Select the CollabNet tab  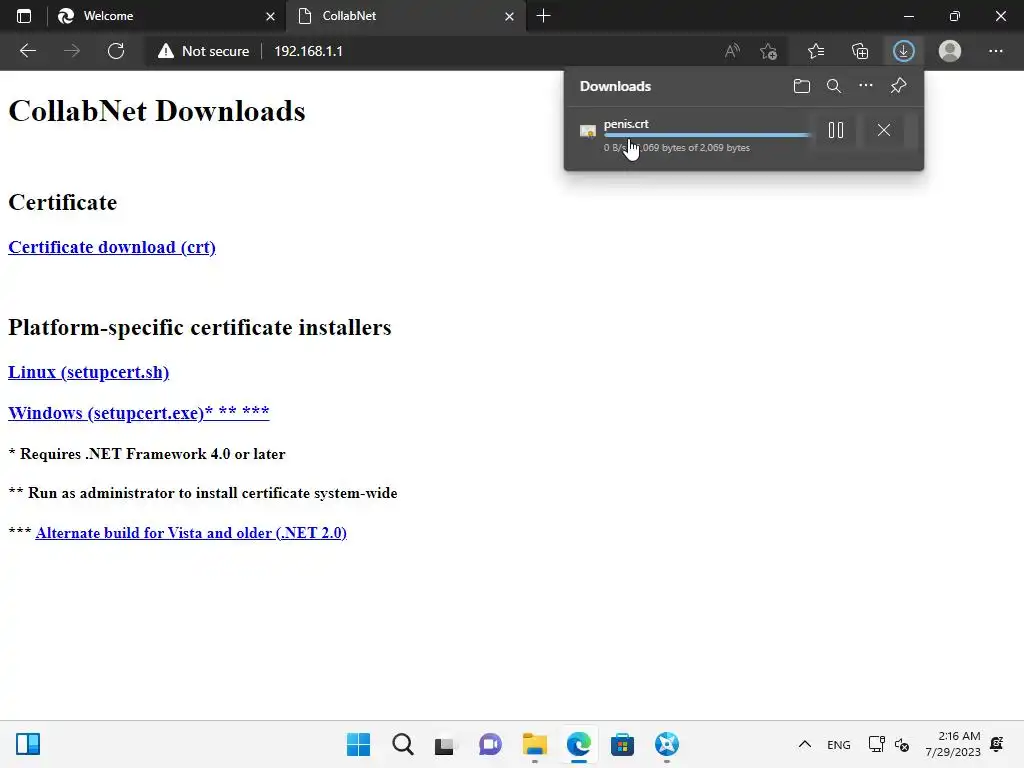(404, 16)
